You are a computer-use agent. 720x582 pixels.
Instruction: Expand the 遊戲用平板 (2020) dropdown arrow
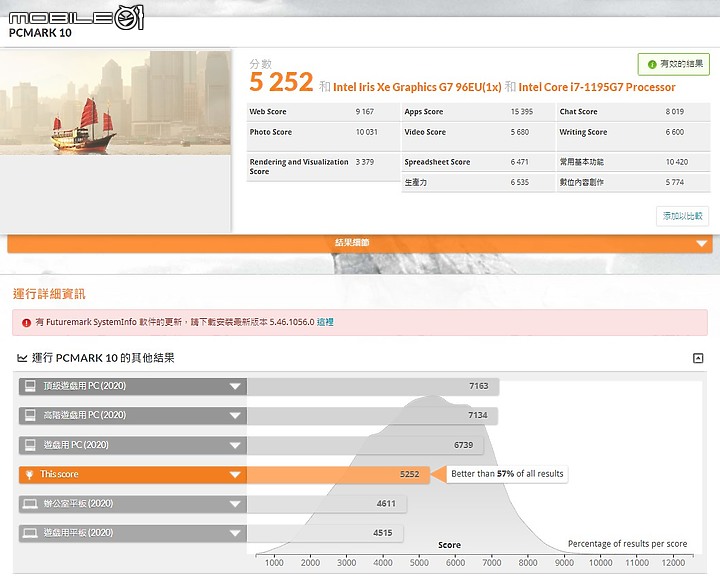click(235, 533)
